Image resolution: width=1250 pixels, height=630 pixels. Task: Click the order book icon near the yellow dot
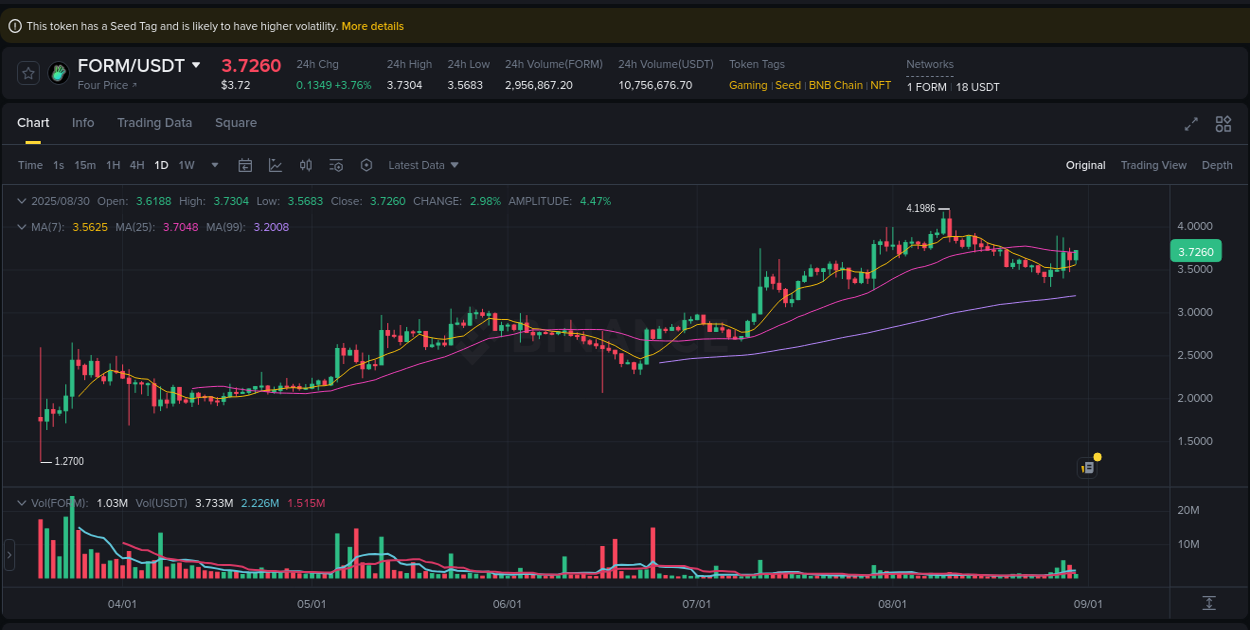pyautogui.click(x=1087, y=467)
